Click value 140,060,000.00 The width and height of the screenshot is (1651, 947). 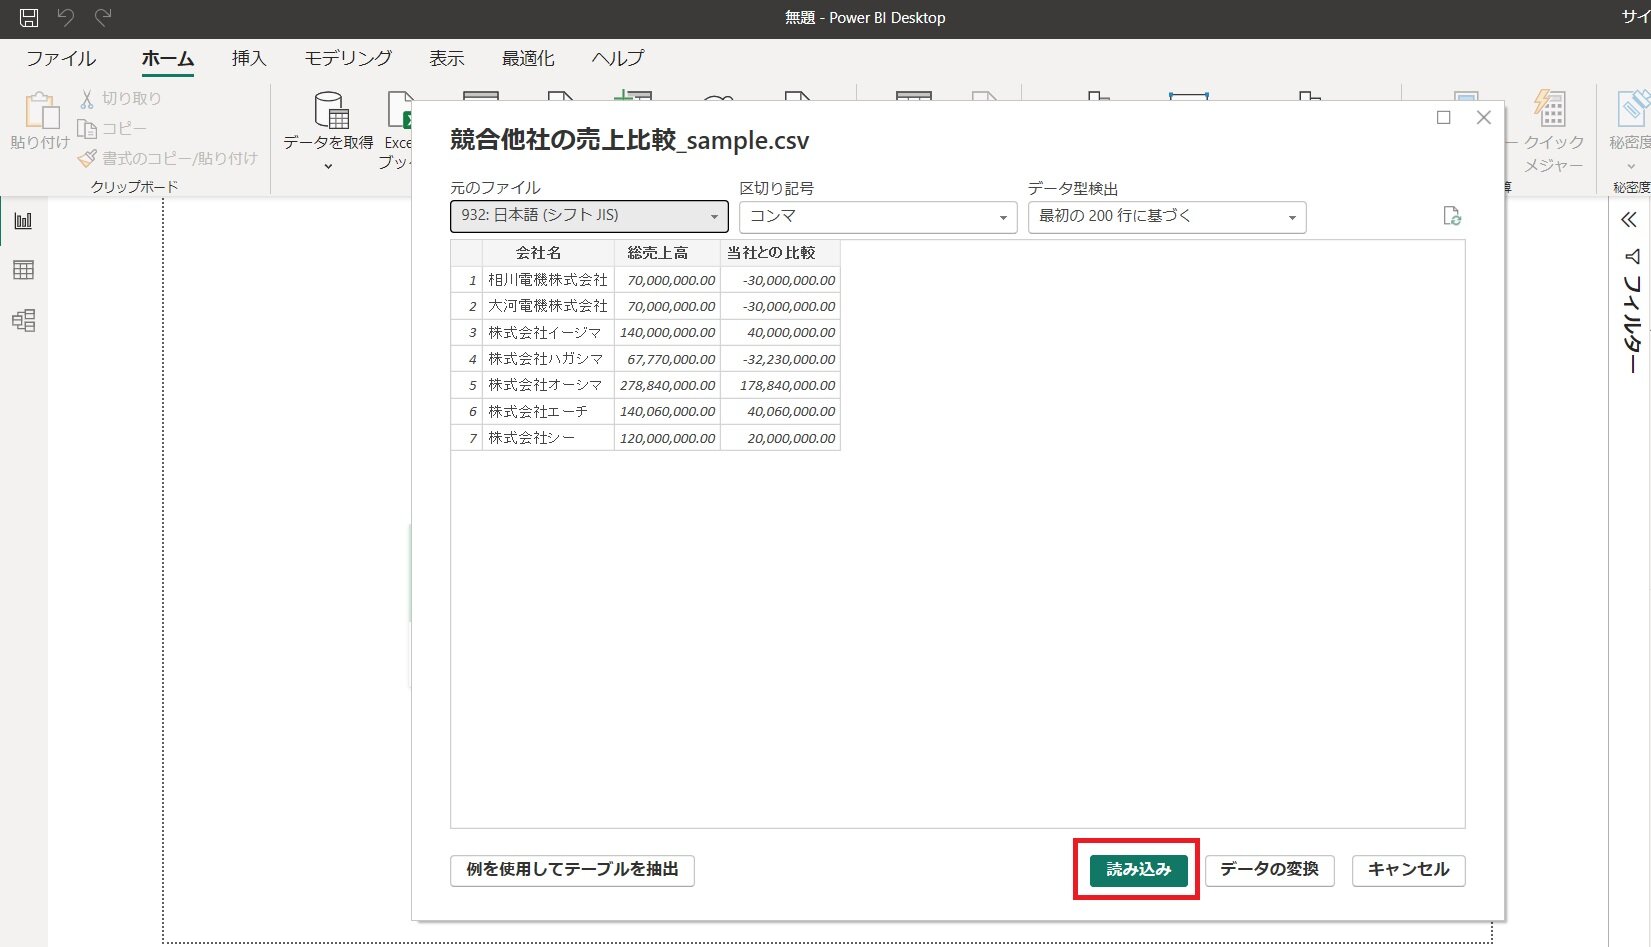click(x=667, y=411)
